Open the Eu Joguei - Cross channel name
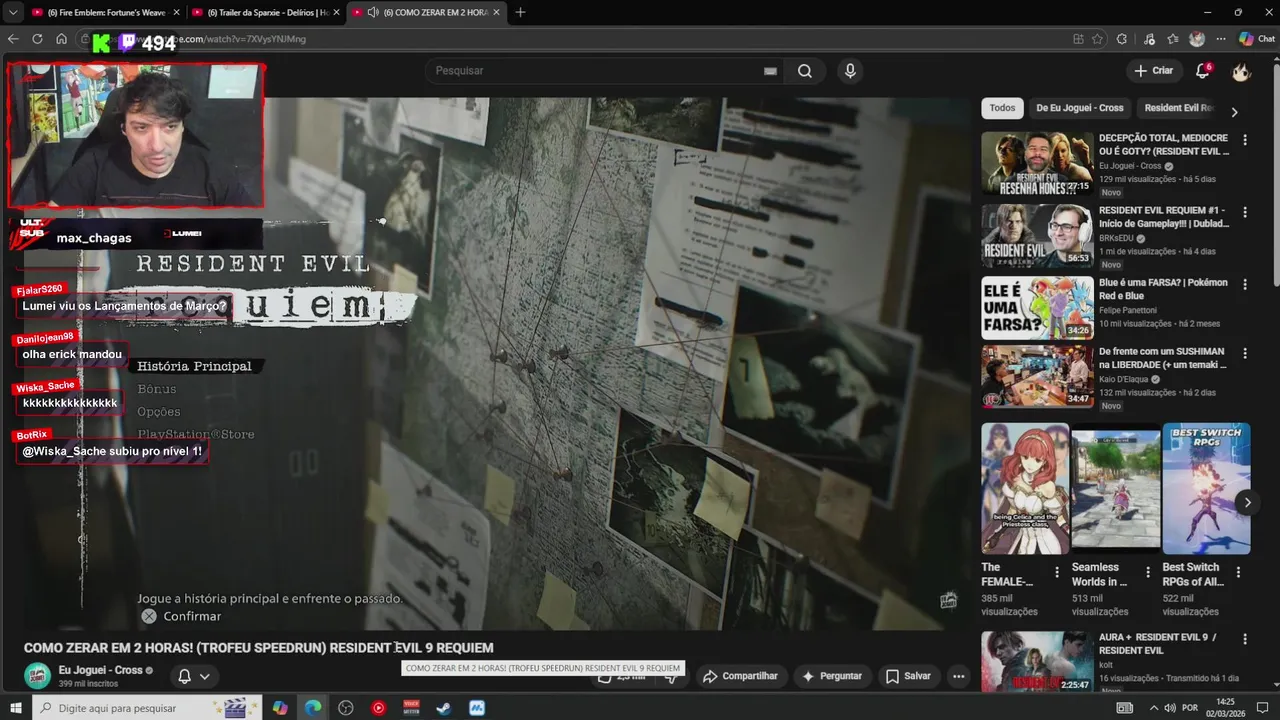This screenshot has width=1280, height=720. coord(100,670)
